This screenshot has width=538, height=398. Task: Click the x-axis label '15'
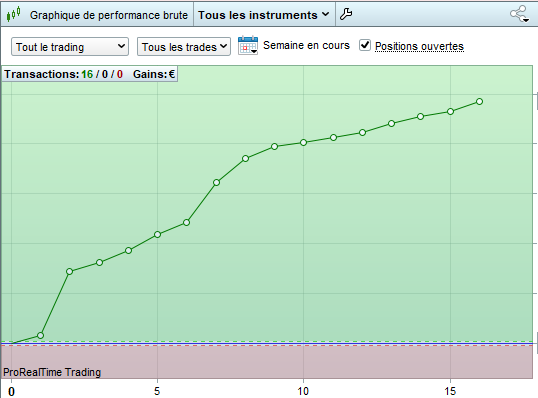450,391
